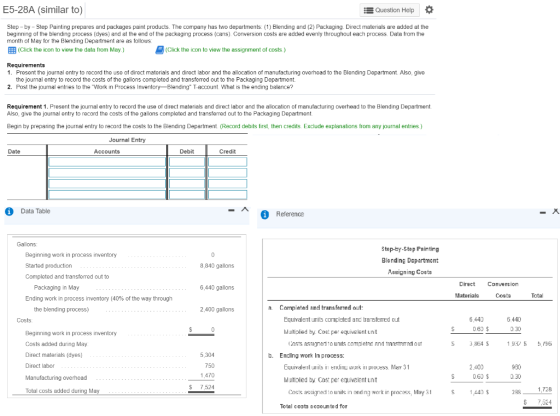
Task: Collapse the Data Table panel with the caret
Action: 245,209
